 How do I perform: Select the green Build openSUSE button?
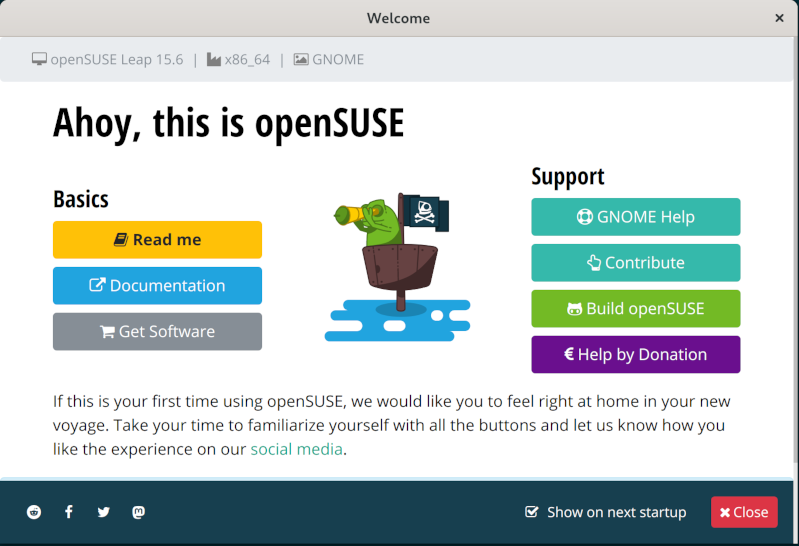635,309
